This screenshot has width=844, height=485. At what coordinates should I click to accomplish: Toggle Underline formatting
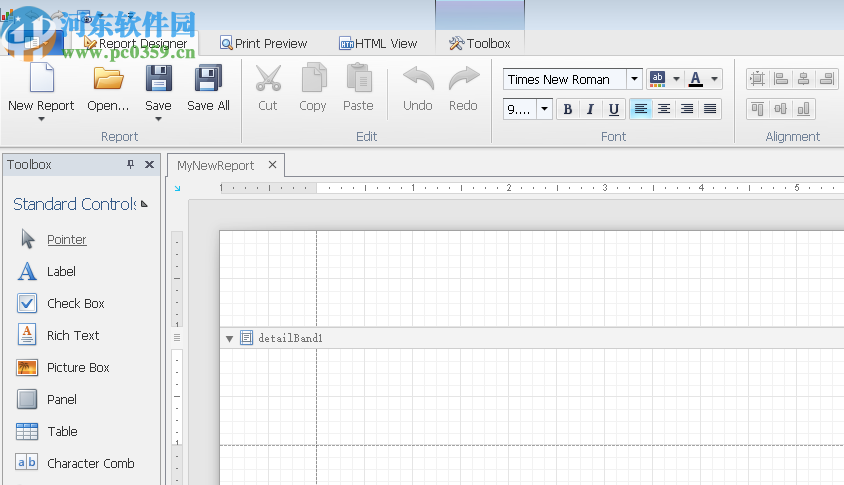point(614,109)
